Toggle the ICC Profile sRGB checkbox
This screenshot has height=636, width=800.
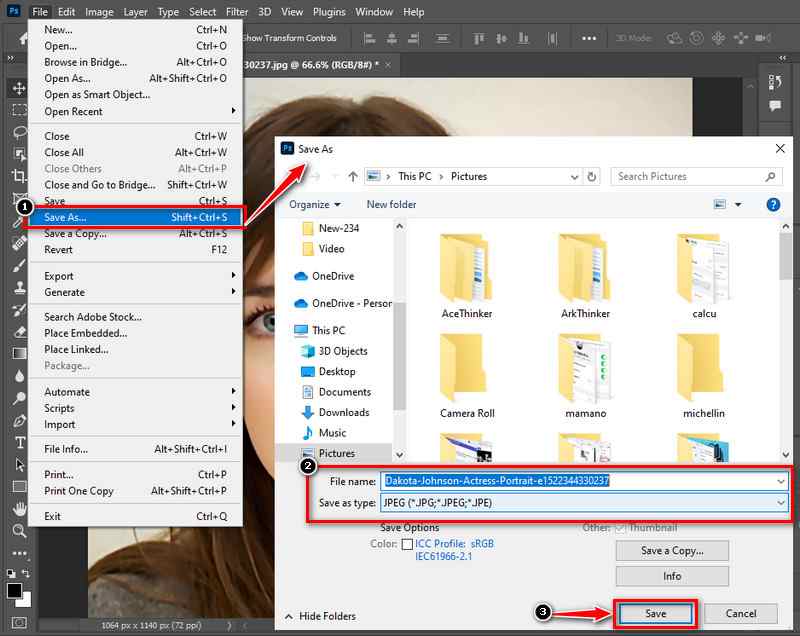(407, 544)
